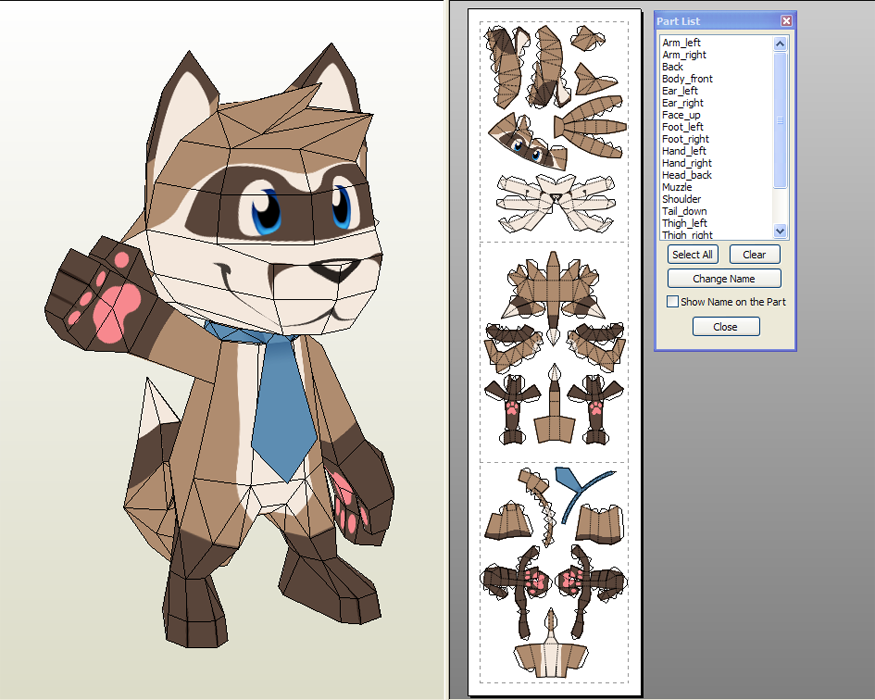Pick Head_back in the part list
875x700 pixels.
click(x=686, y=175)
